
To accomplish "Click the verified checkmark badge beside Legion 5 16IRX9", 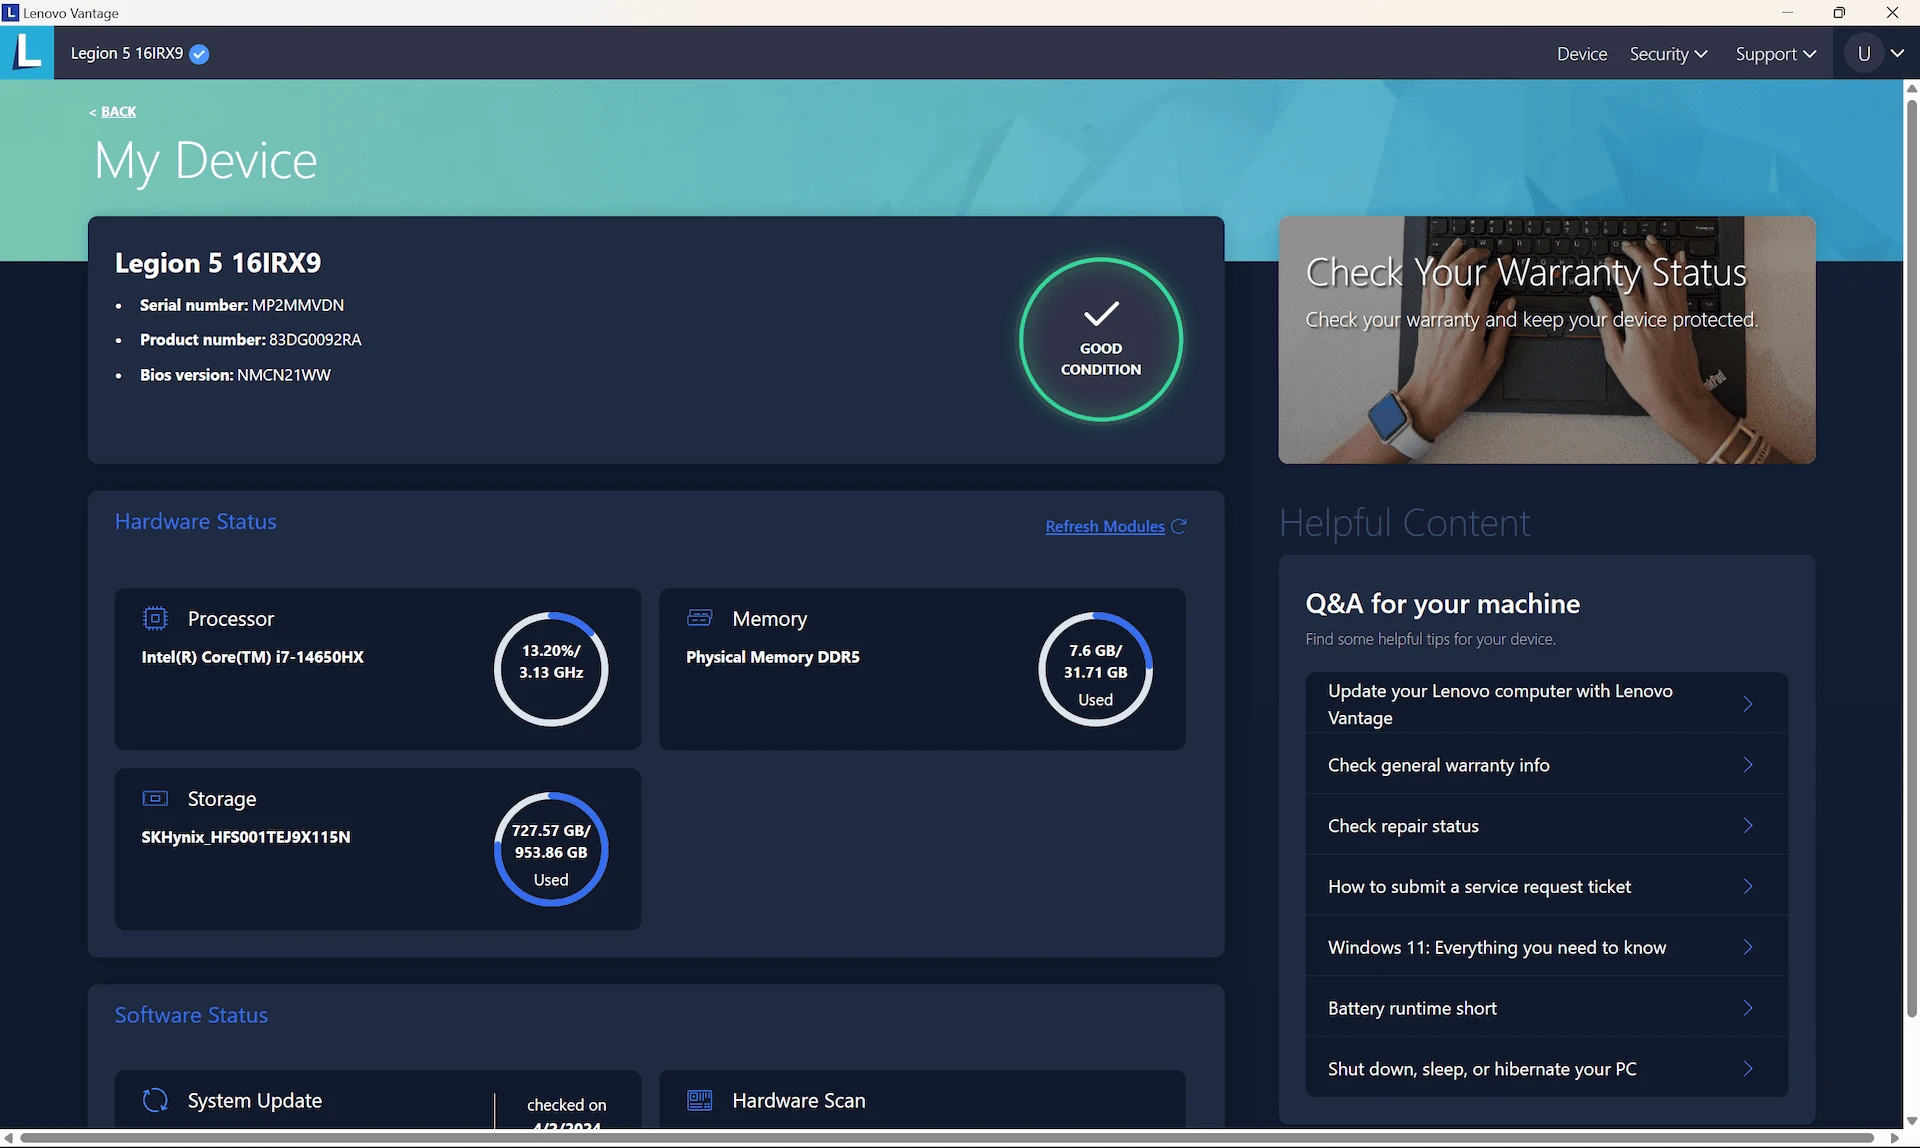I will [x=199, y=54].
